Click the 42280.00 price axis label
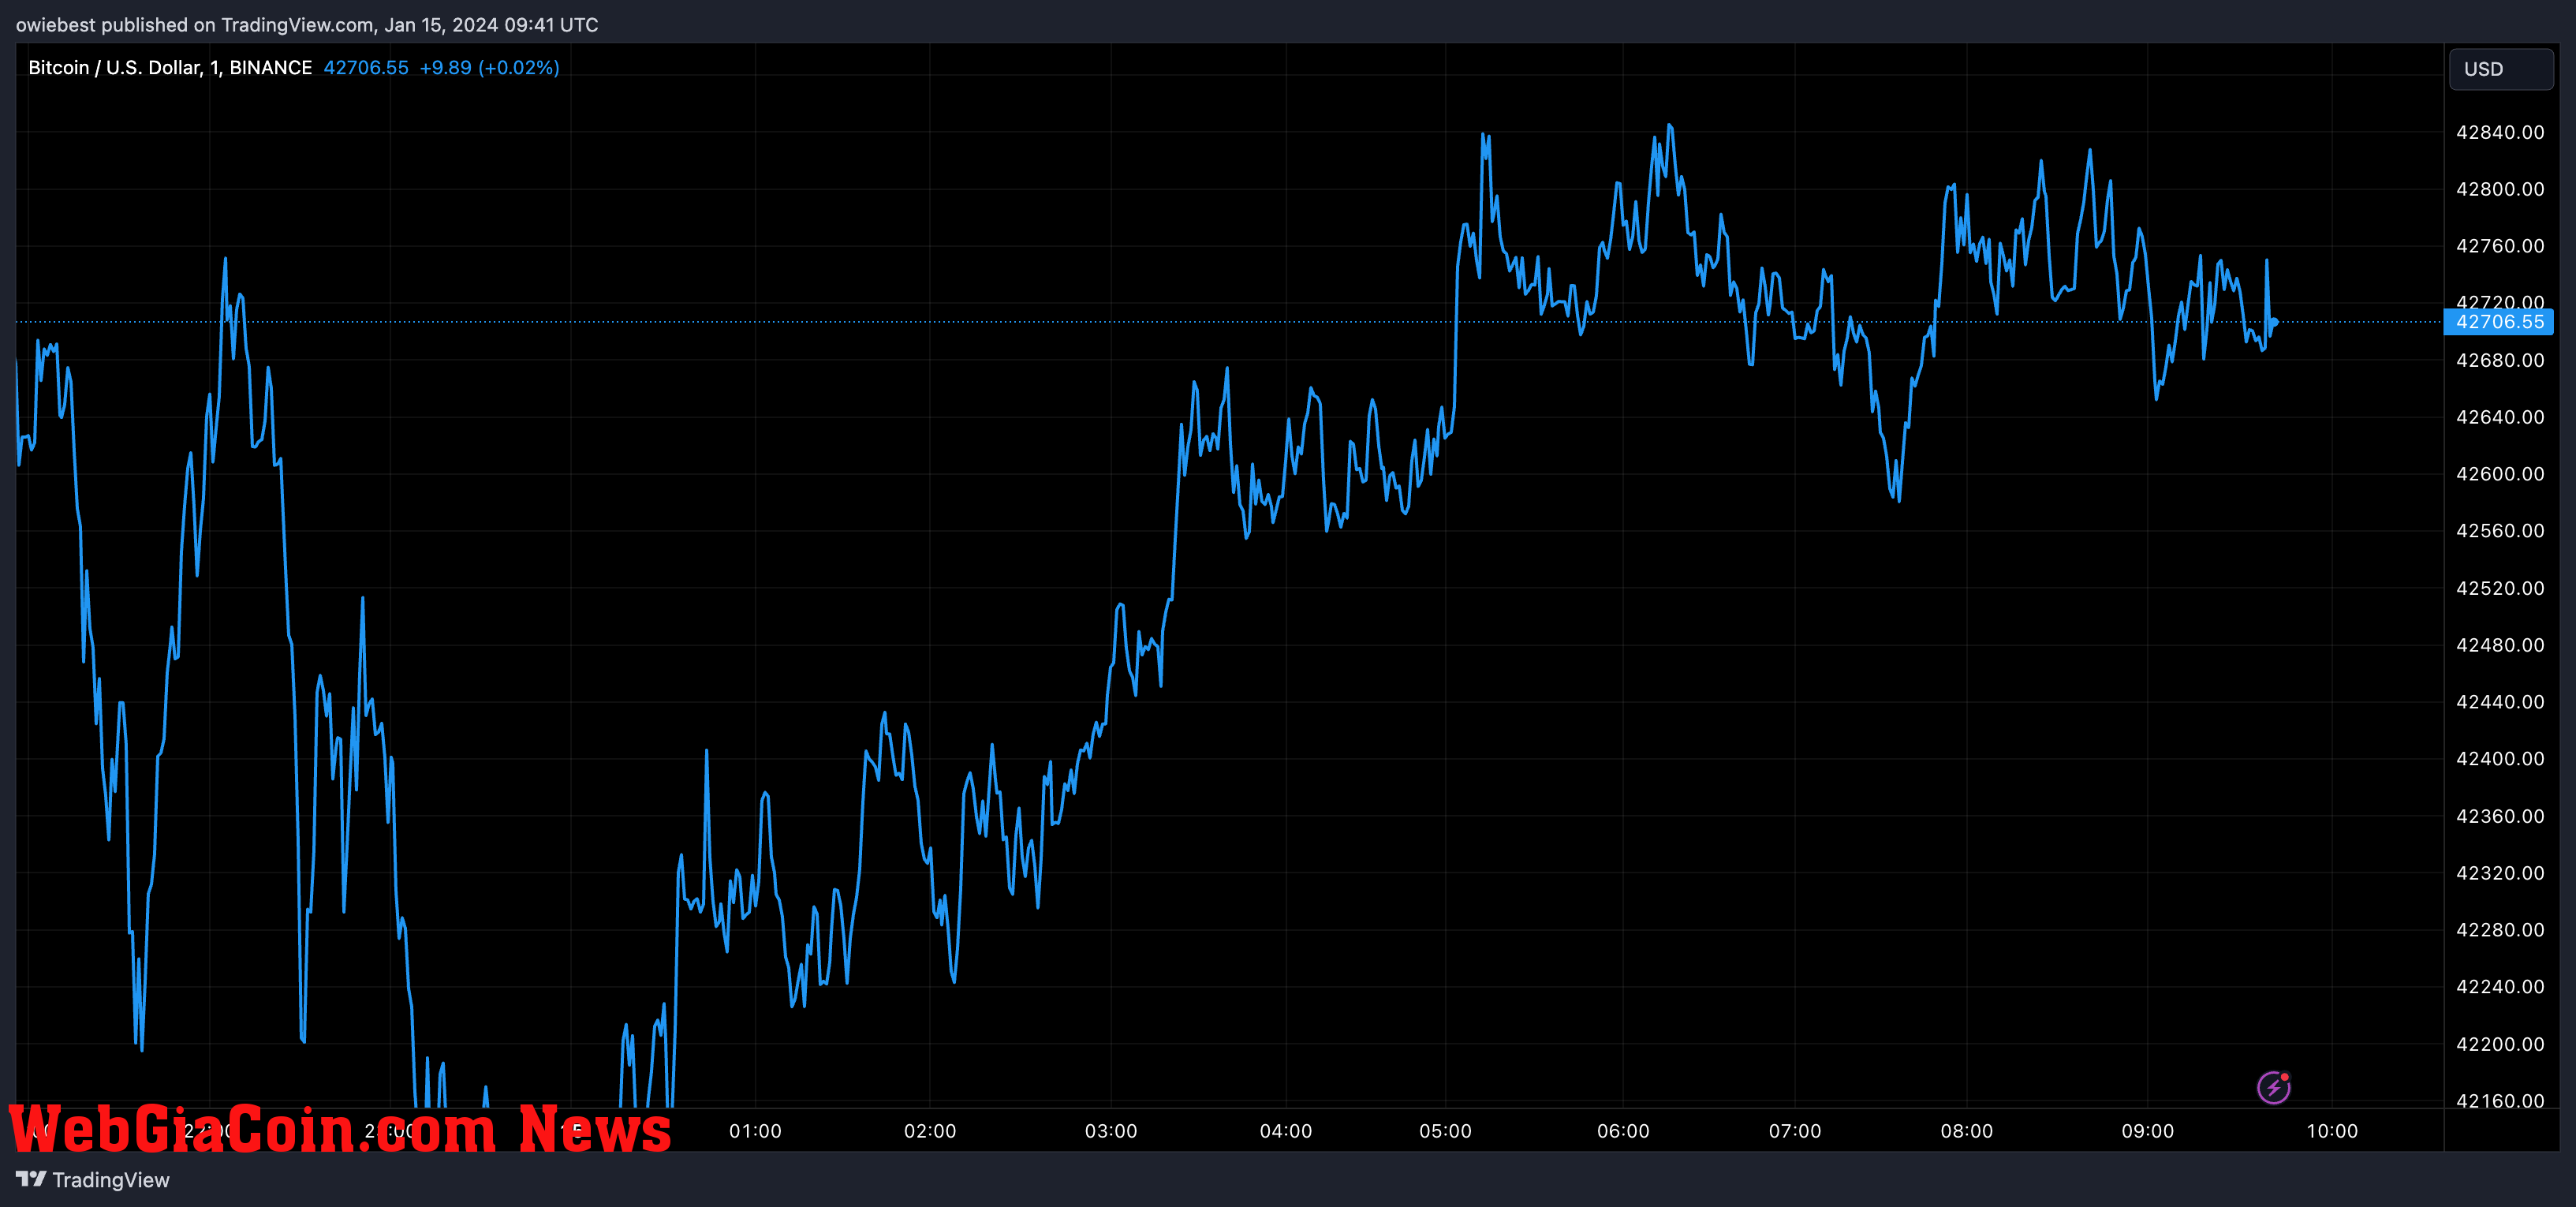The image size is (2576, 1207). pos(2500,930)
